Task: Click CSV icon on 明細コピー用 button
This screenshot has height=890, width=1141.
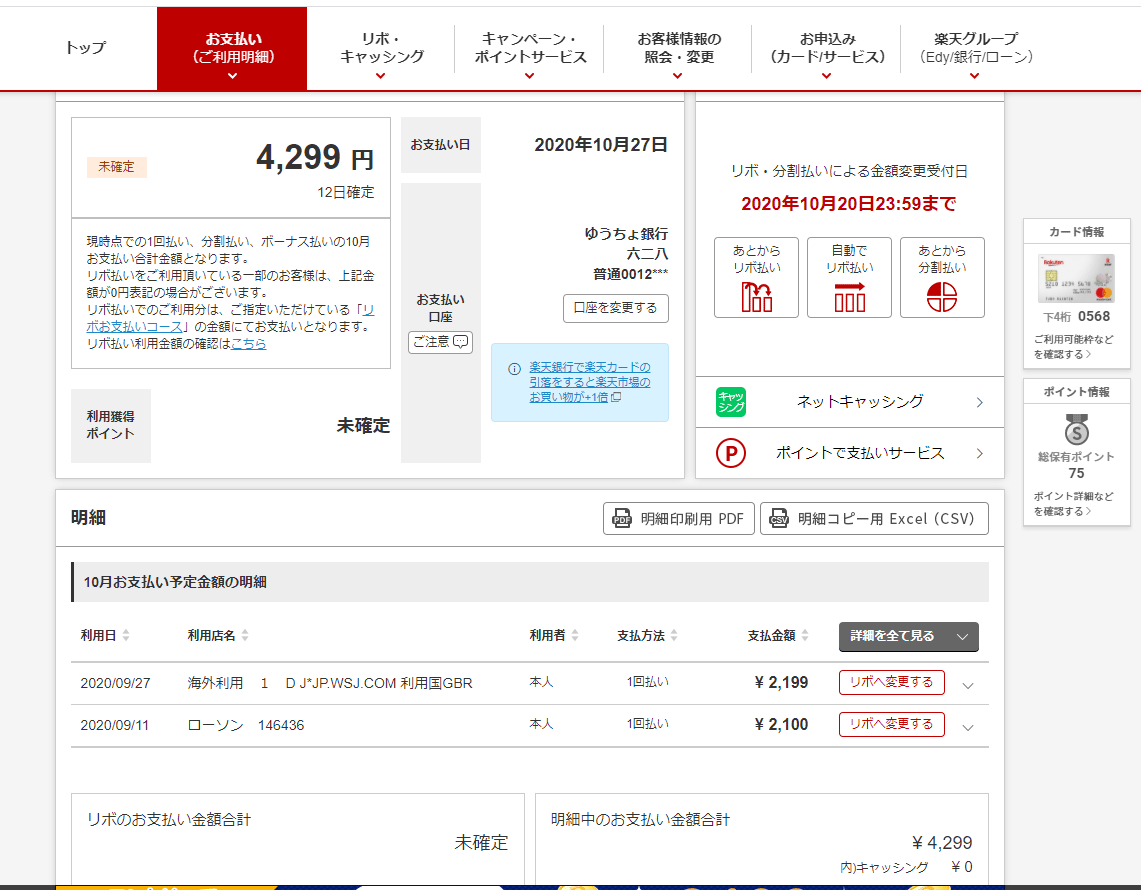Action: (779, 519)
